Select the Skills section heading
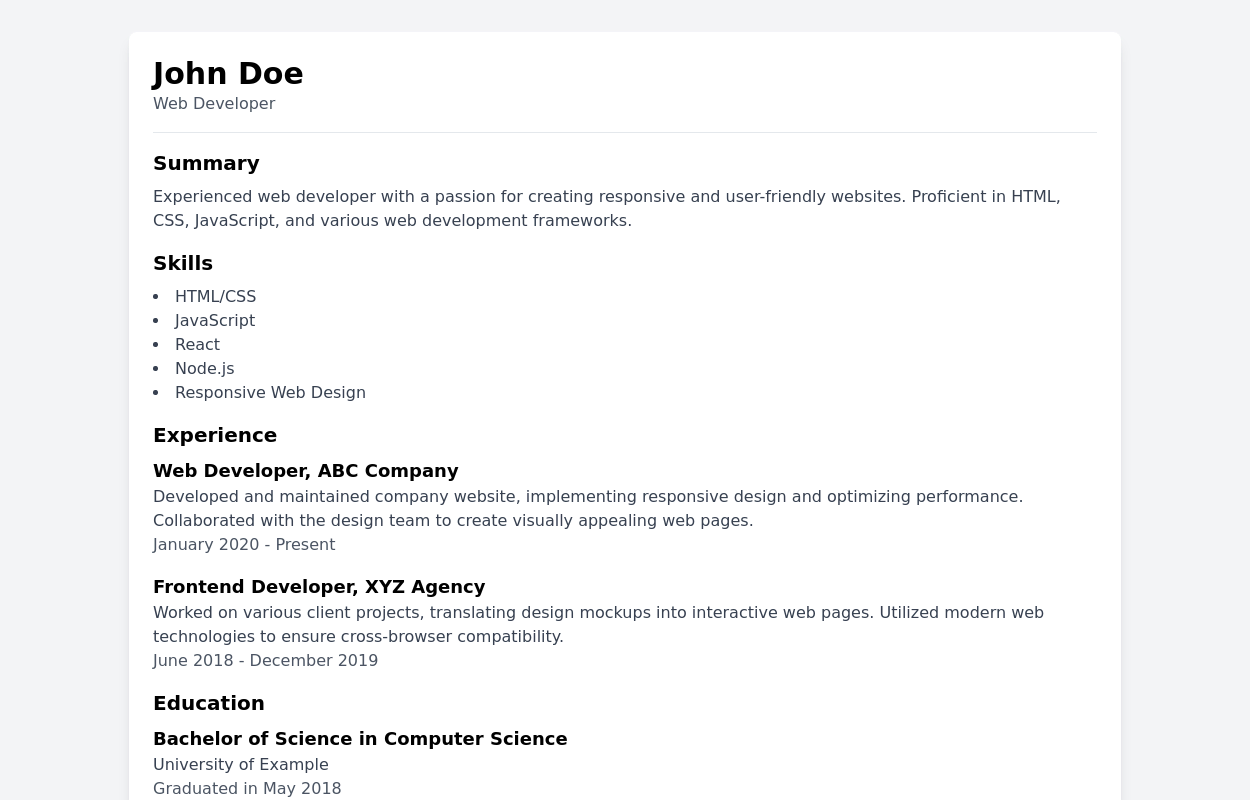The height and width of the screenshot is (800, 1250). (x=183, y=263)
